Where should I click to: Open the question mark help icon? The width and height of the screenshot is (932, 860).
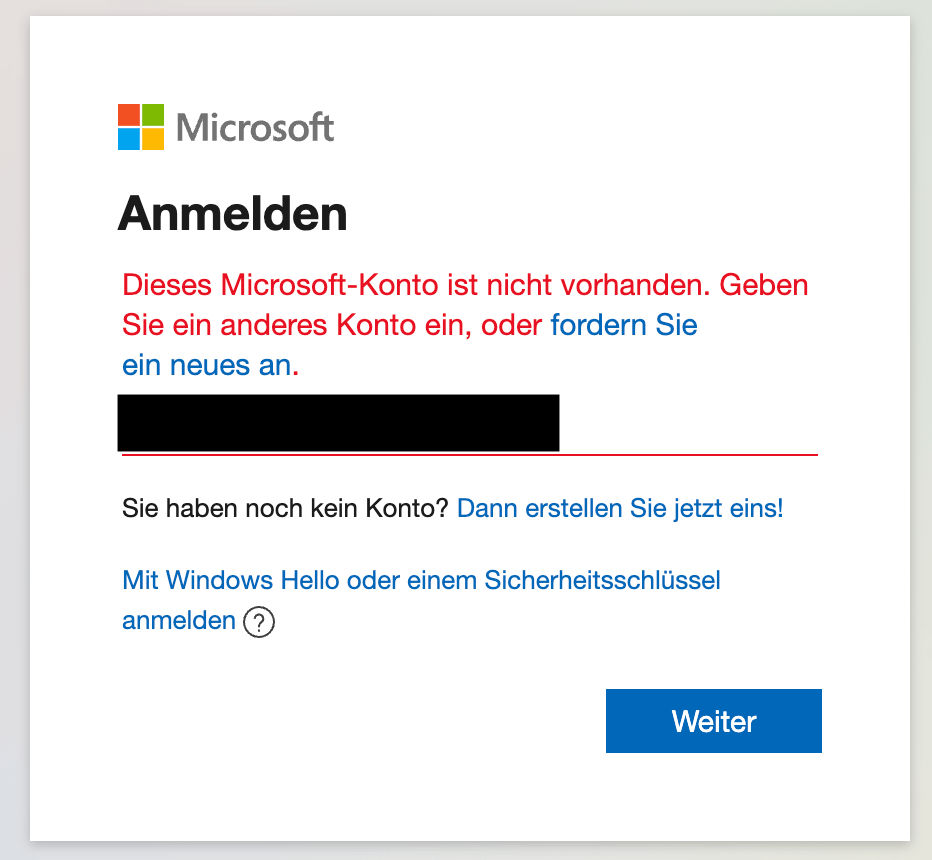click(x=259, y=622)
